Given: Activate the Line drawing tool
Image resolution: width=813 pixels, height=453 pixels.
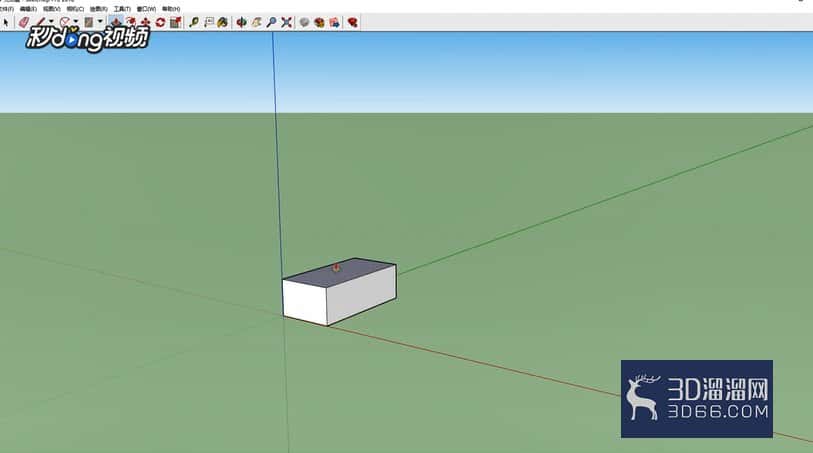Looking at the screenshot, I should tap(40, 22).
